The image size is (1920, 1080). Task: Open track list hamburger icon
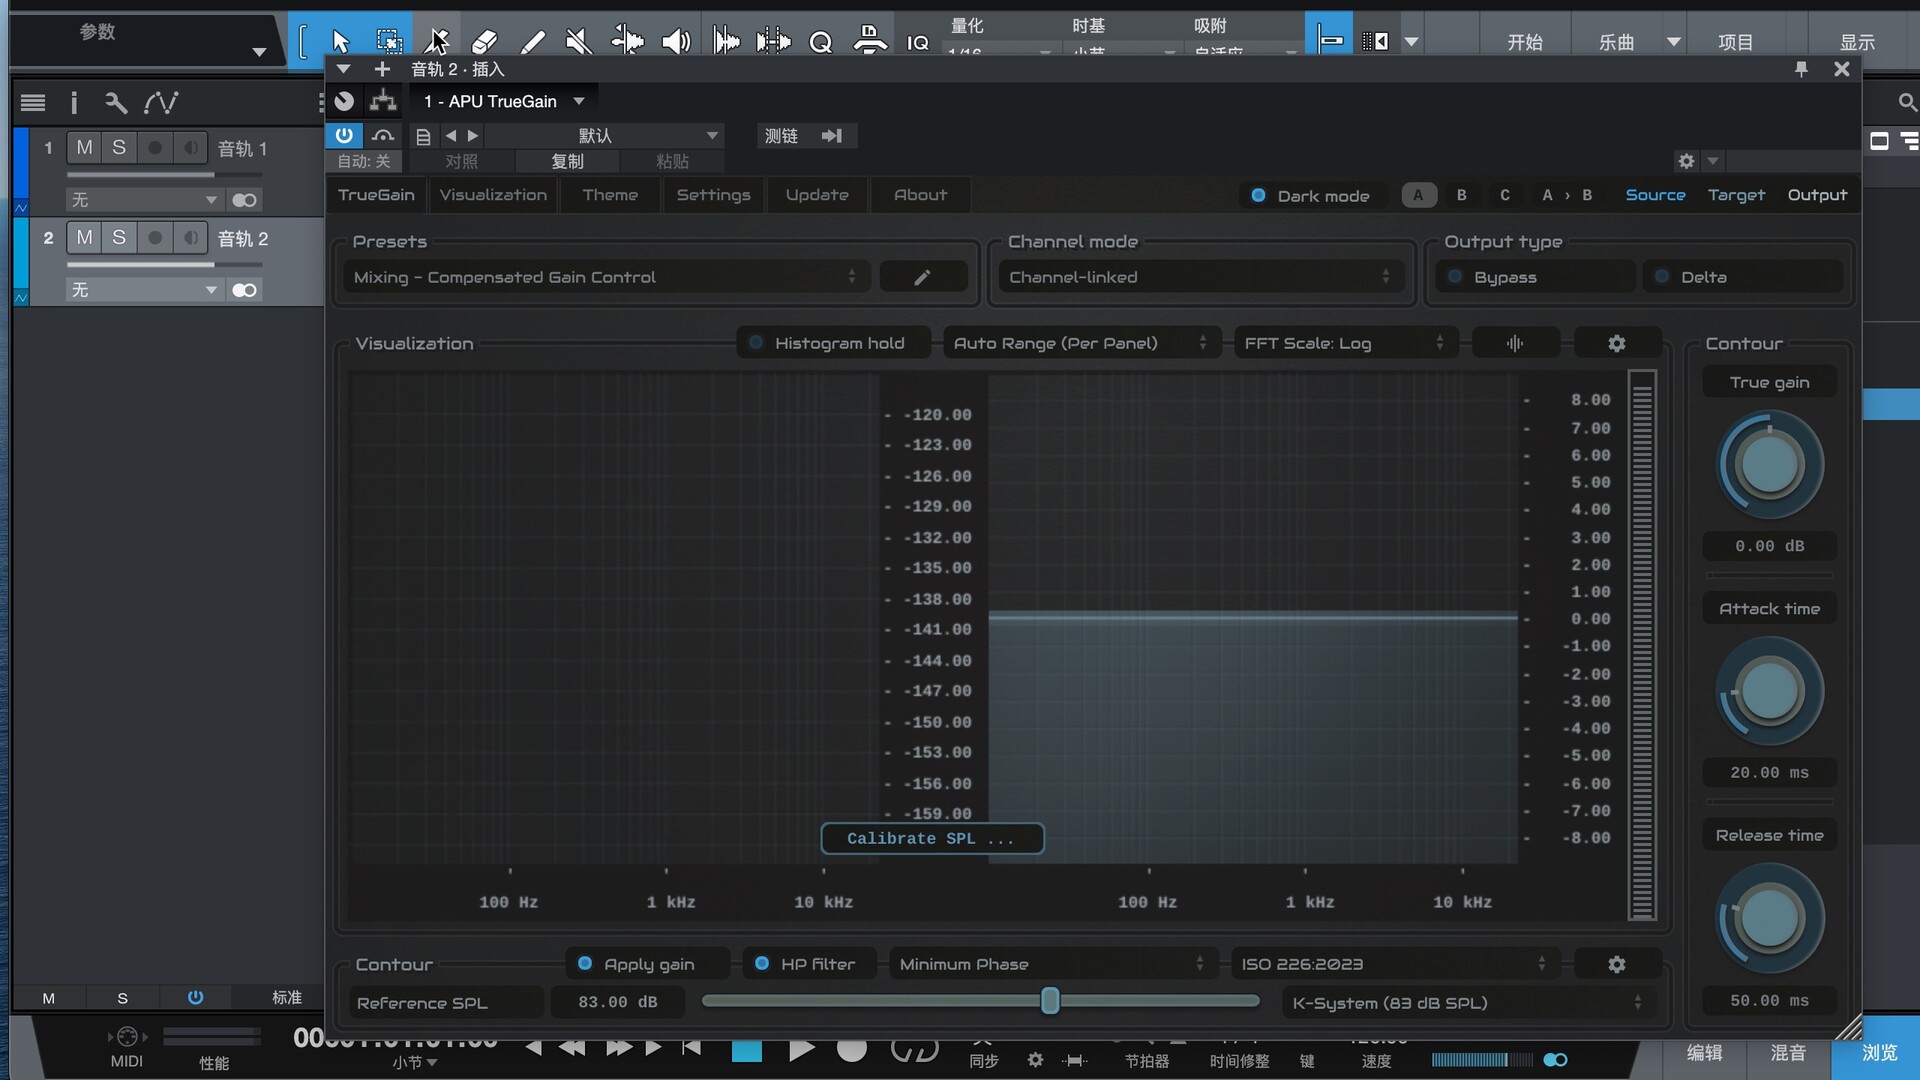click(x=33, y=102)
